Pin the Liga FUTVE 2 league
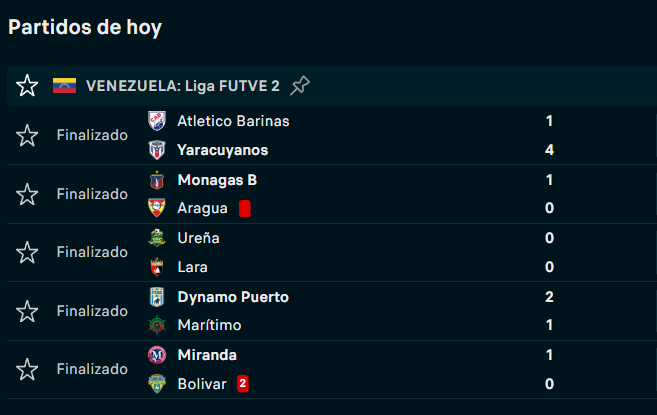This screenshot has height=415, width=657. pos(300,86)
